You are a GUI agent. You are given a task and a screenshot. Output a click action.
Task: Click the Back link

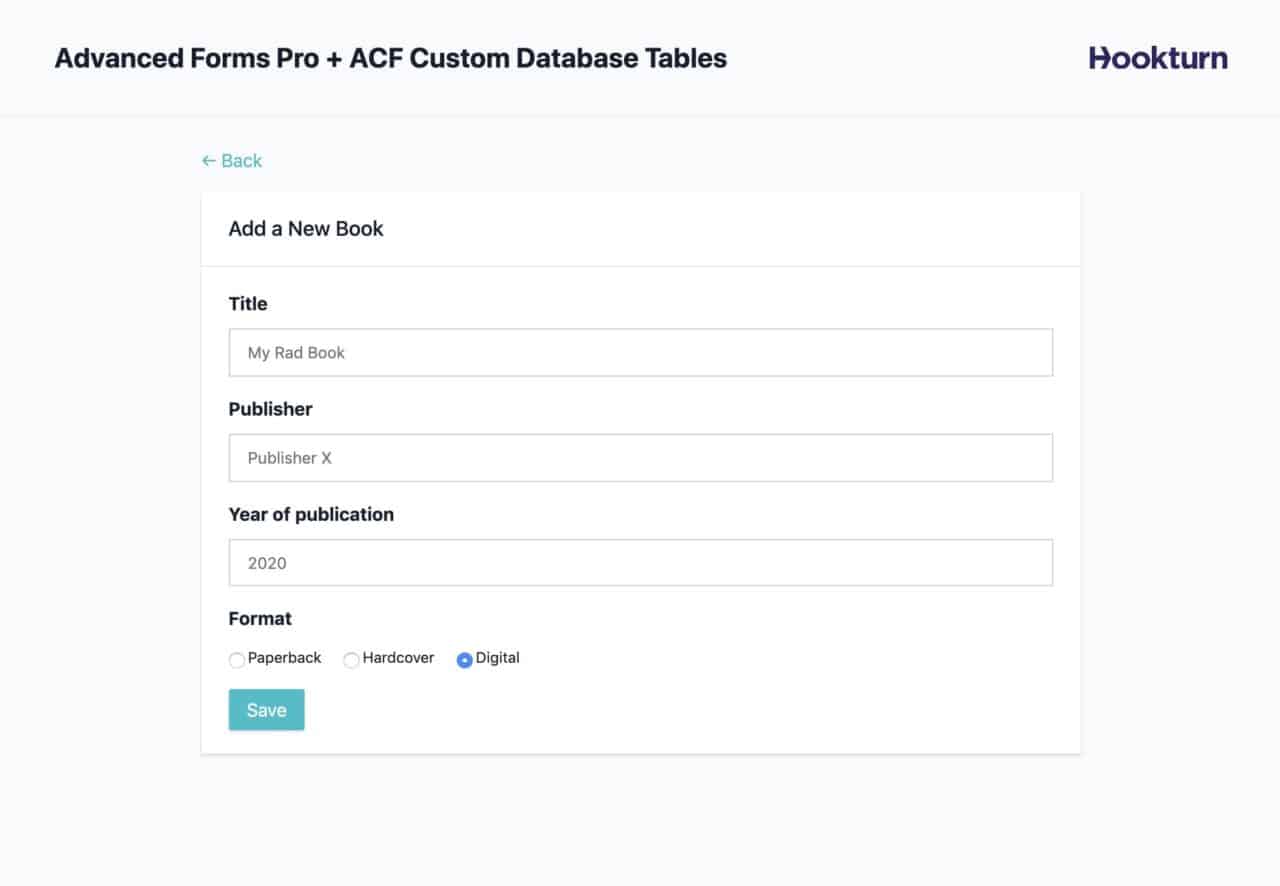[x=238, y=160]
